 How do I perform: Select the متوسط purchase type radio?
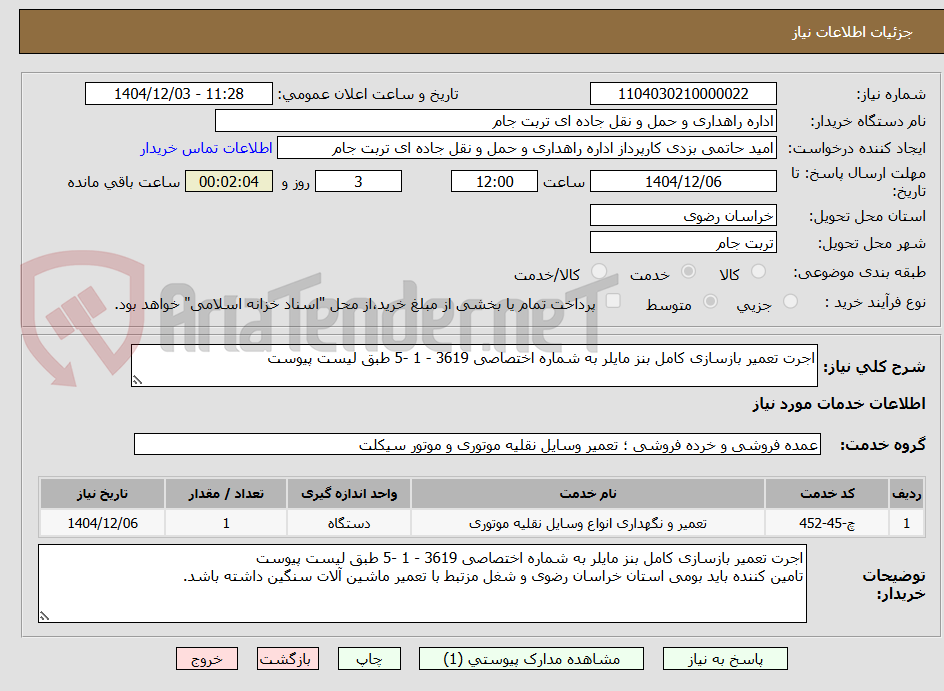point(710,302)
